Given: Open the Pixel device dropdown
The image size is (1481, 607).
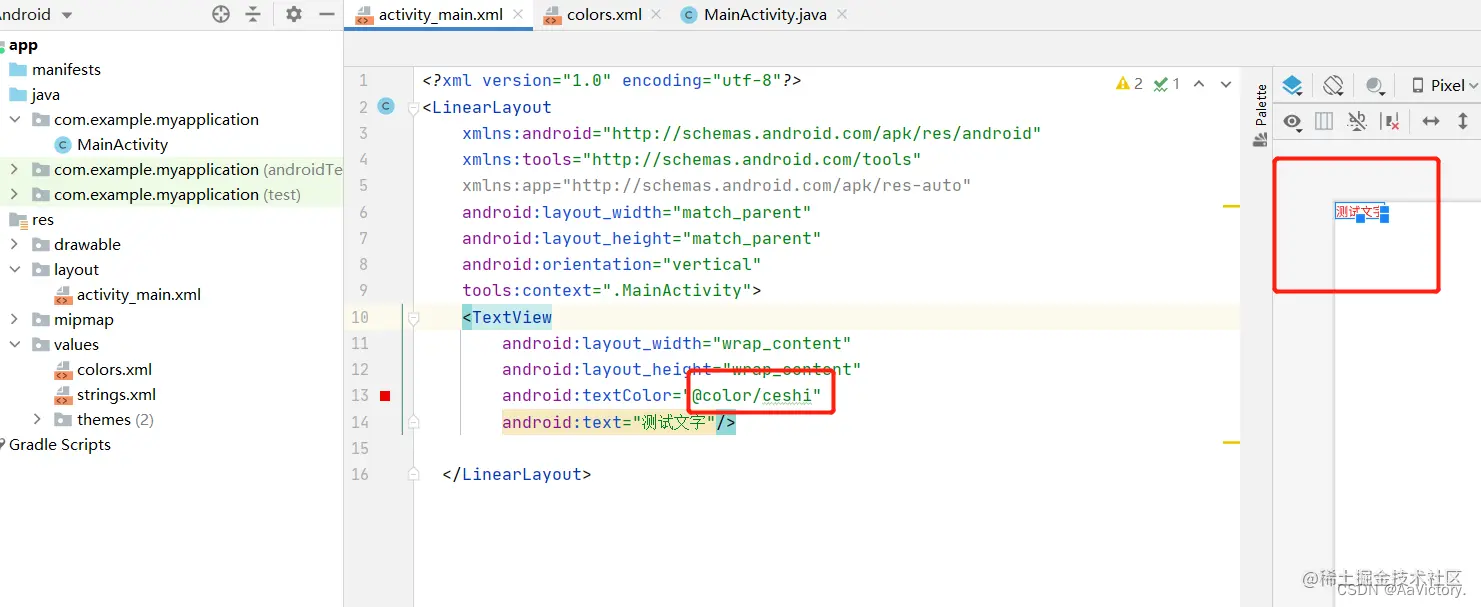Looking at the screenshot, I should tap(1444, 86).
